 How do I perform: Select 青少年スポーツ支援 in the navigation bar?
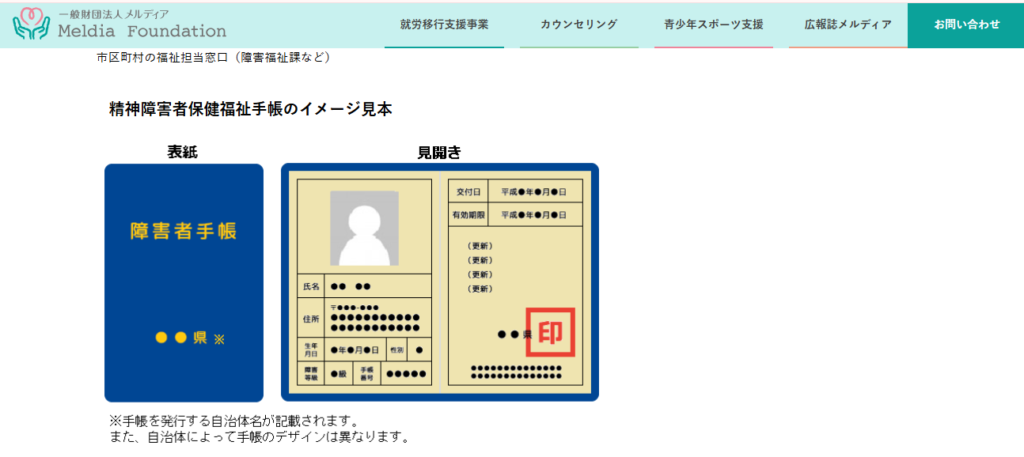(713, 25)
